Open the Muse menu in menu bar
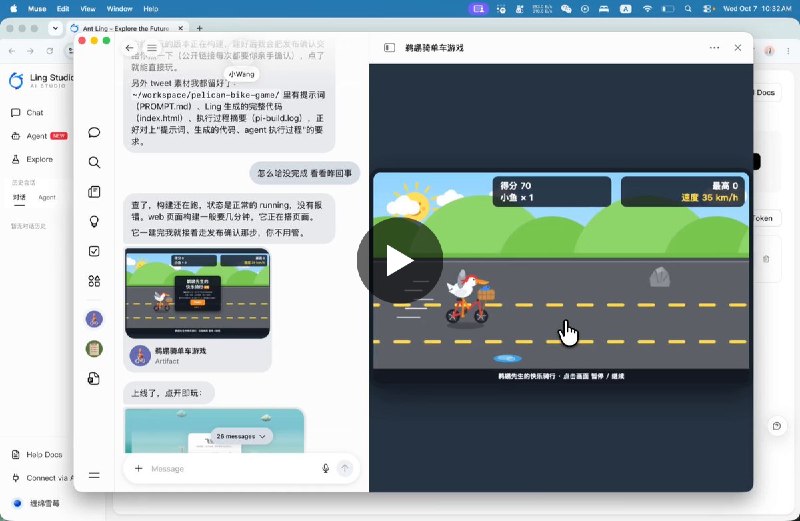This screenshot has width=800, height=521. click(x=37, y=9)
